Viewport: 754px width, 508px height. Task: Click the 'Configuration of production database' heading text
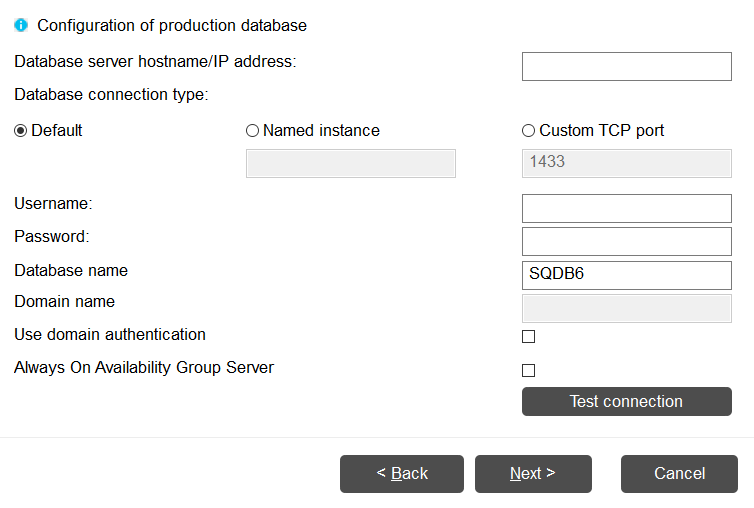pyautogui.click(x=172, y=25)
